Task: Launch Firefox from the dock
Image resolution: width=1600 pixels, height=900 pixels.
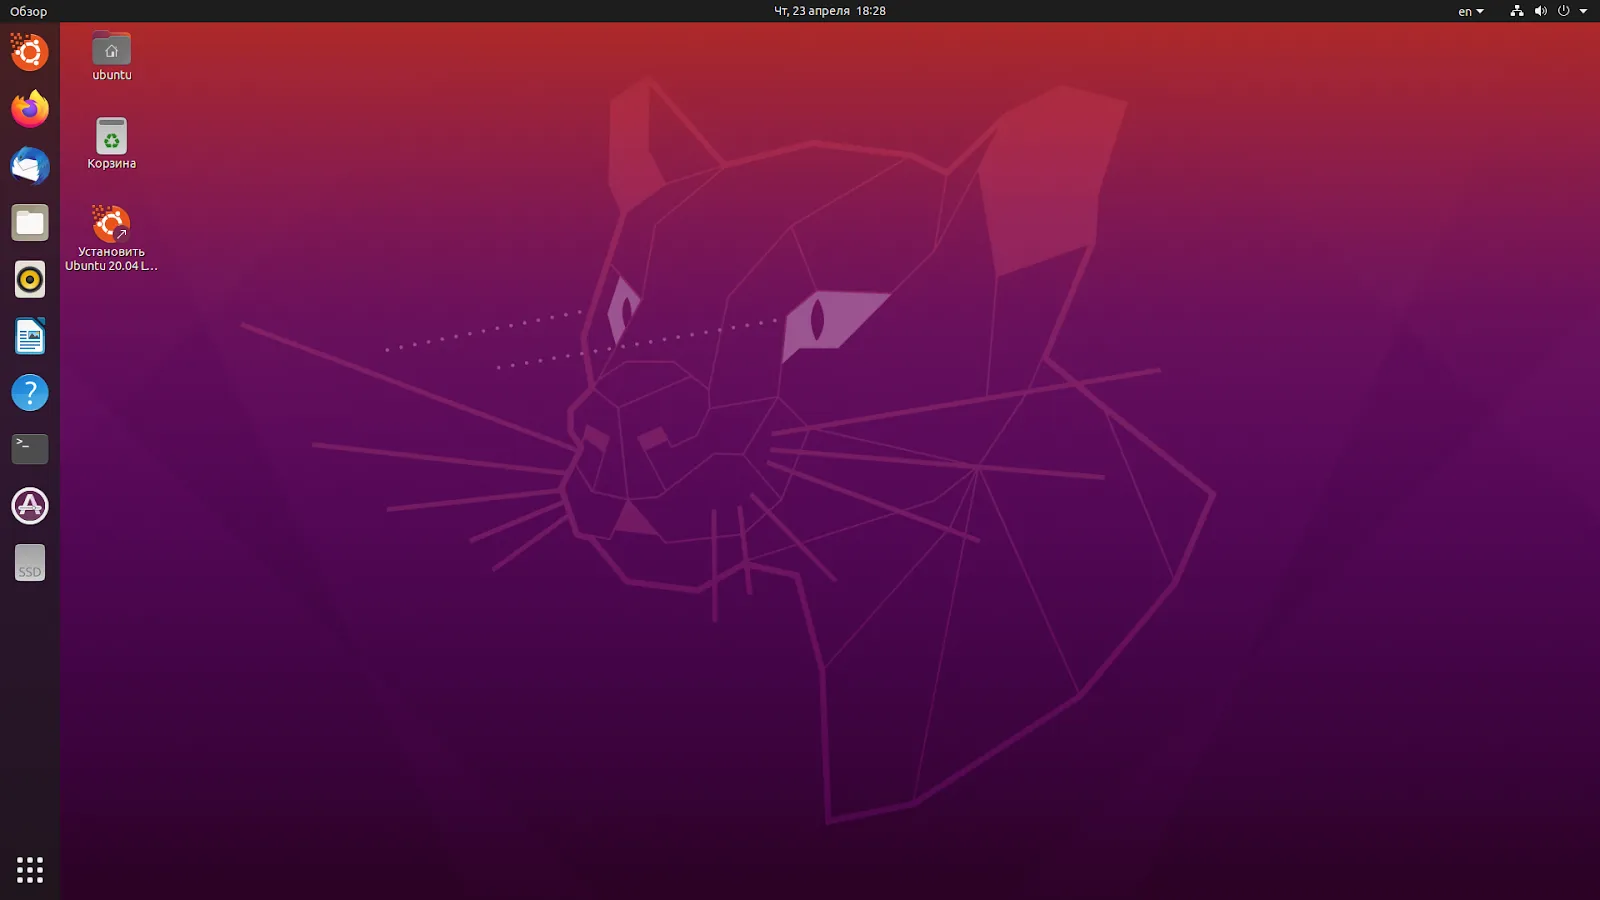Action: click(30, 108)
